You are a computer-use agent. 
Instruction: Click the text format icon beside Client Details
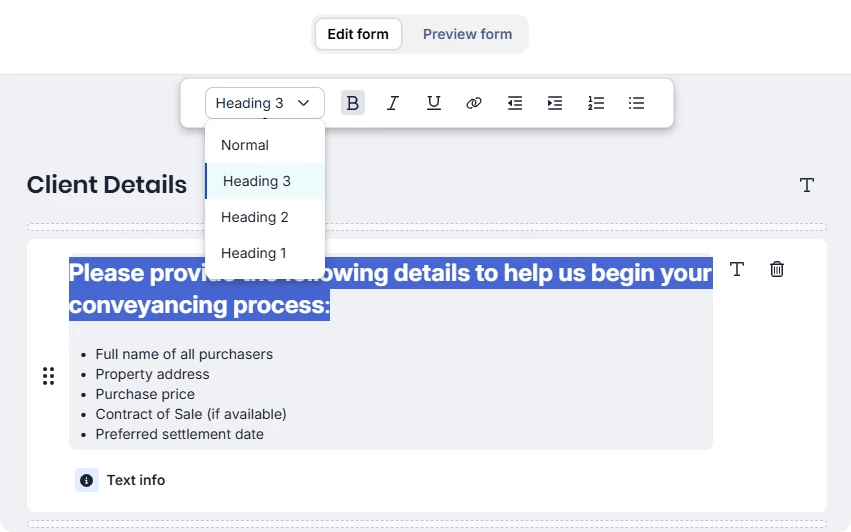[x=807, y=185]
